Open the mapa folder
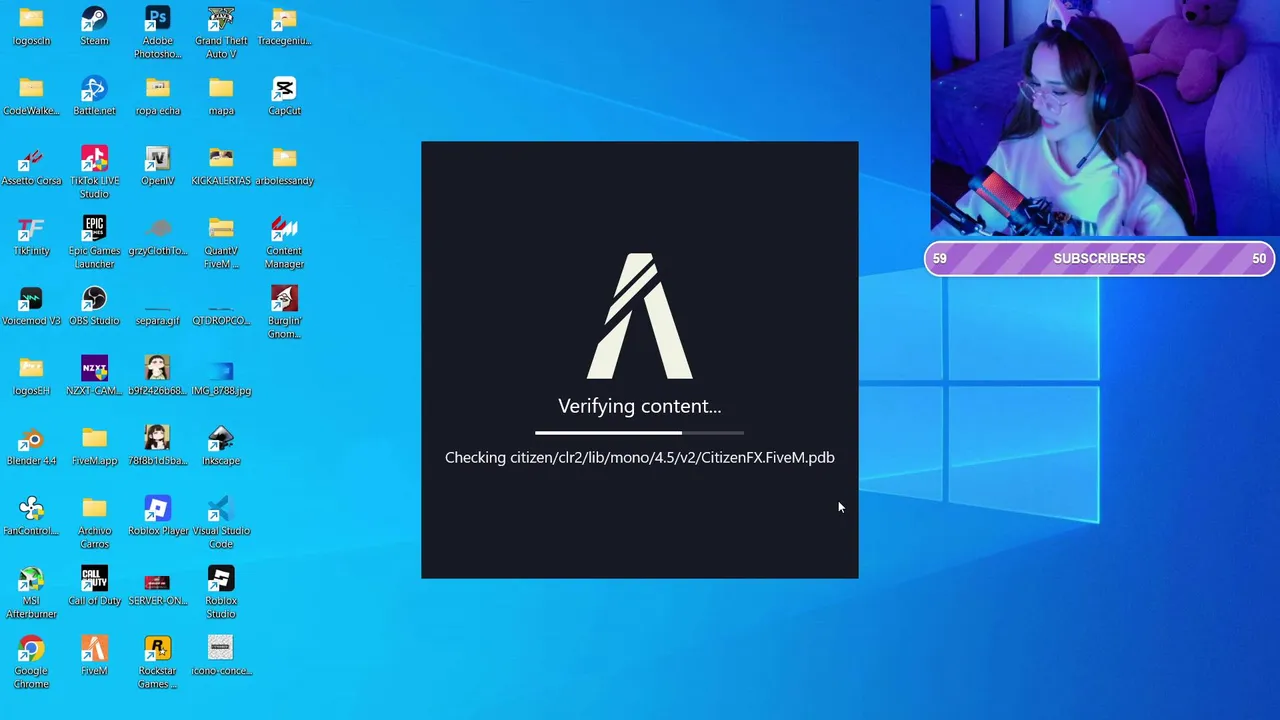The width and height of the screenshot is (1280, 720). [x=221, y=97]
